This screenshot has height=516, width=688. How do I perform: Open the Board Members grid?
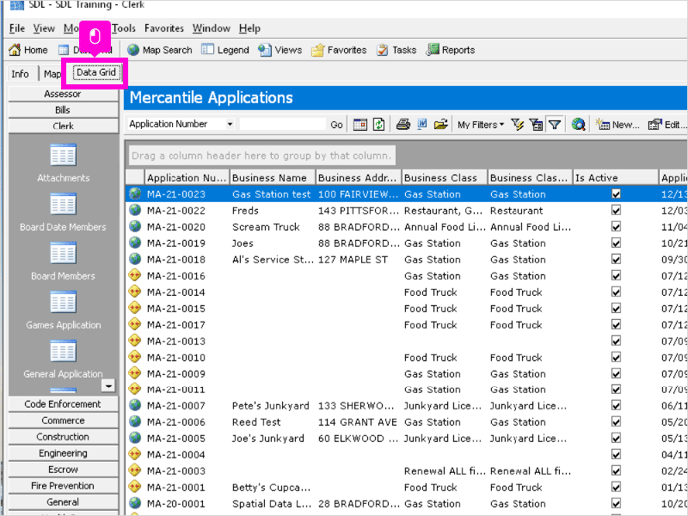coord(63,261)
